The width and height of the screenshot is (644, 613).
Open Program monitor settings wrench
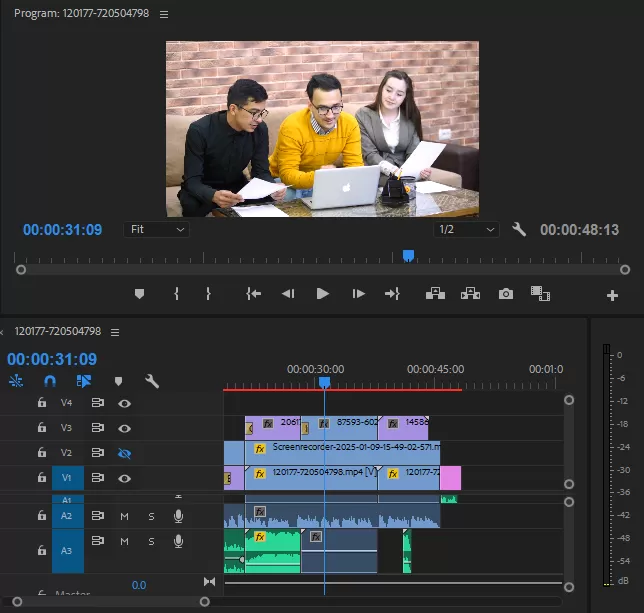(x=519, y=229)
